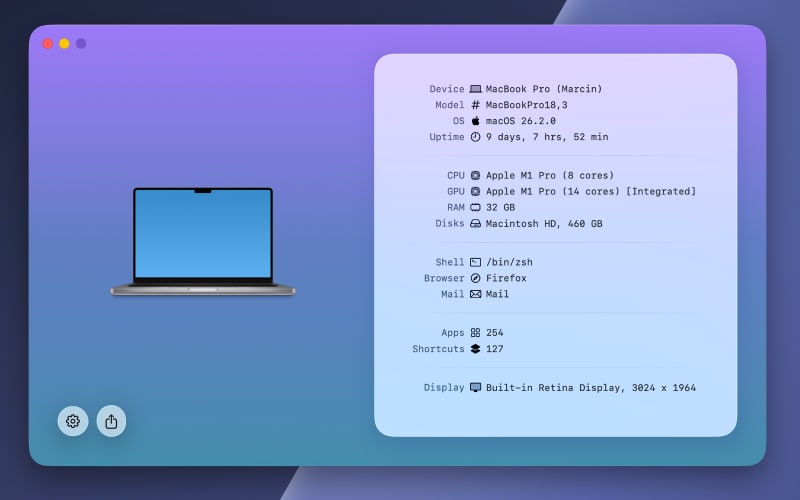Click the 'Mail' field label

point(453,294)
